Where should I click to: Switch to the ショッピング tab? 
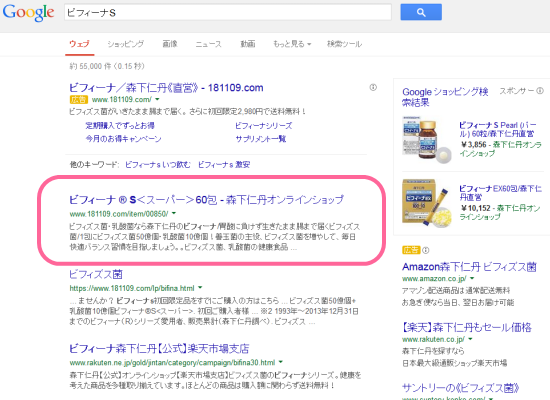coord(126,44)
